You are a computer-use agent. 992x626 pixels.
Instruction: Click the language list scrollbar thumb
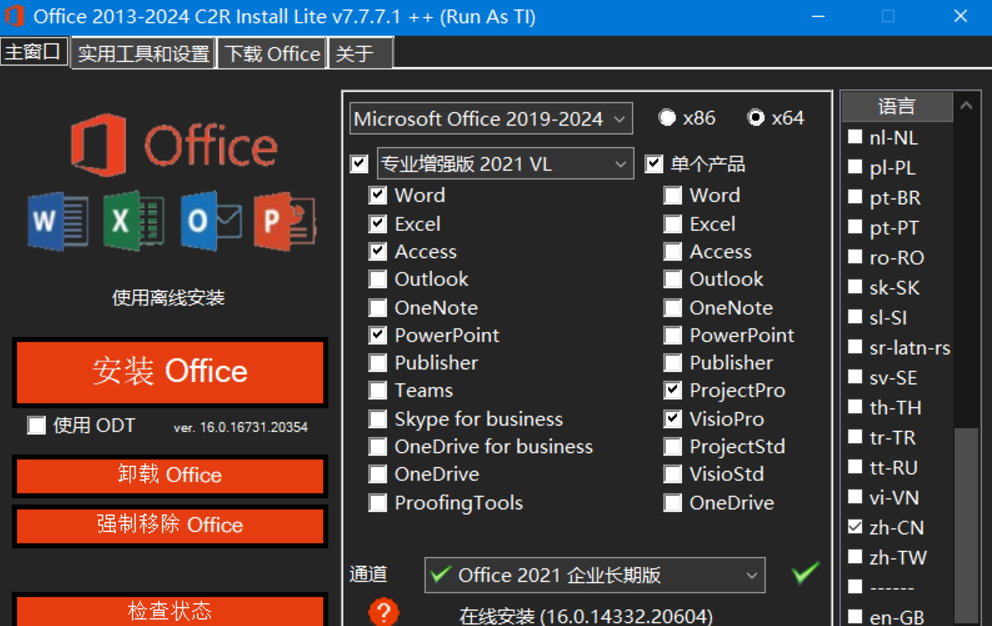click(x=966, y=525)
